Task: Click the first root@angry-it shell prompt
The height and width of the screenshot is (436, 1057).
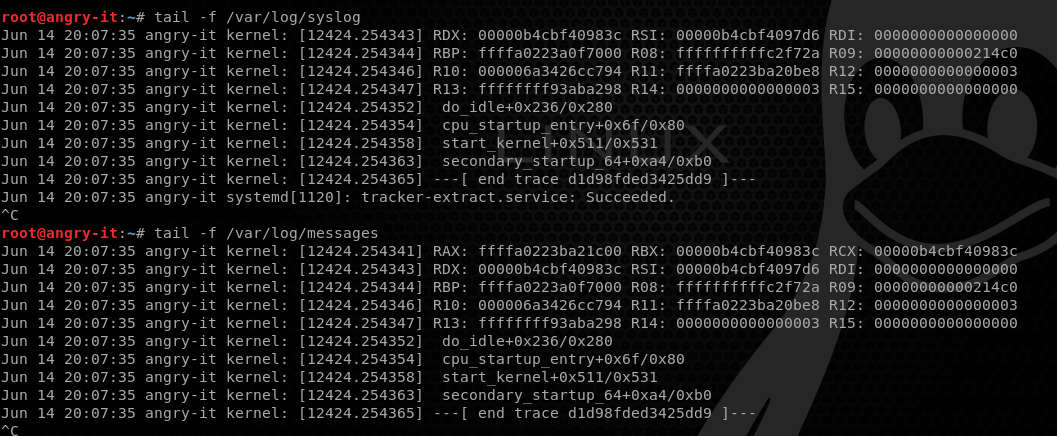Action: (x=60, y=17)
